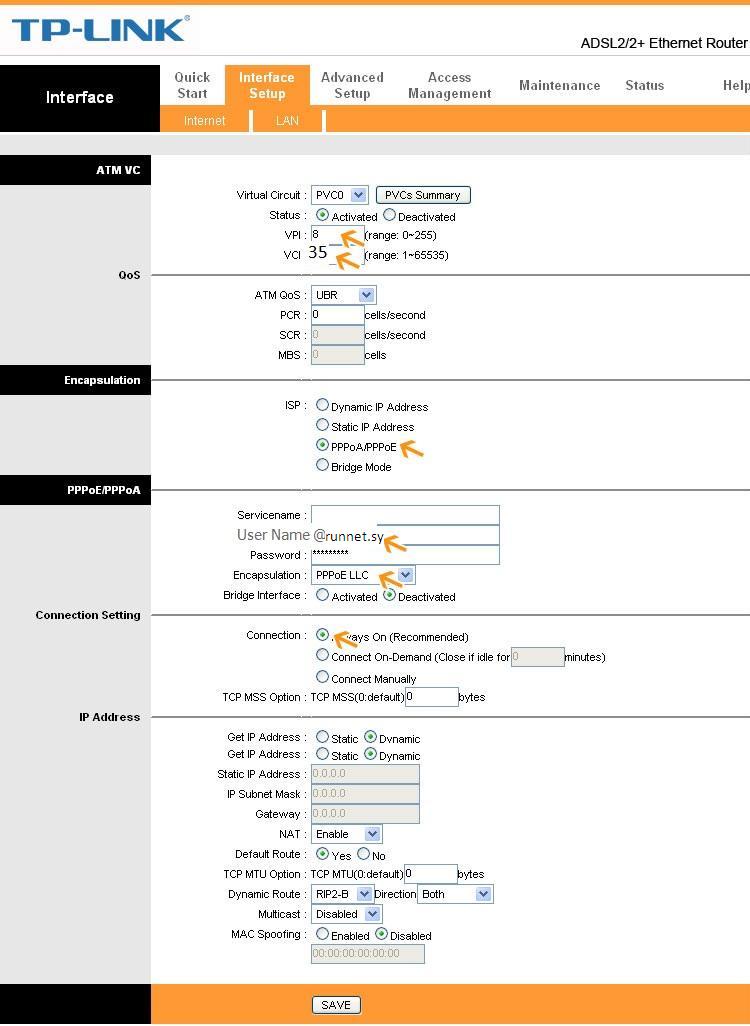Open the NAT Enable dropdown
This screenshot has width=750, height=1026.
click(x=346, y=834)
